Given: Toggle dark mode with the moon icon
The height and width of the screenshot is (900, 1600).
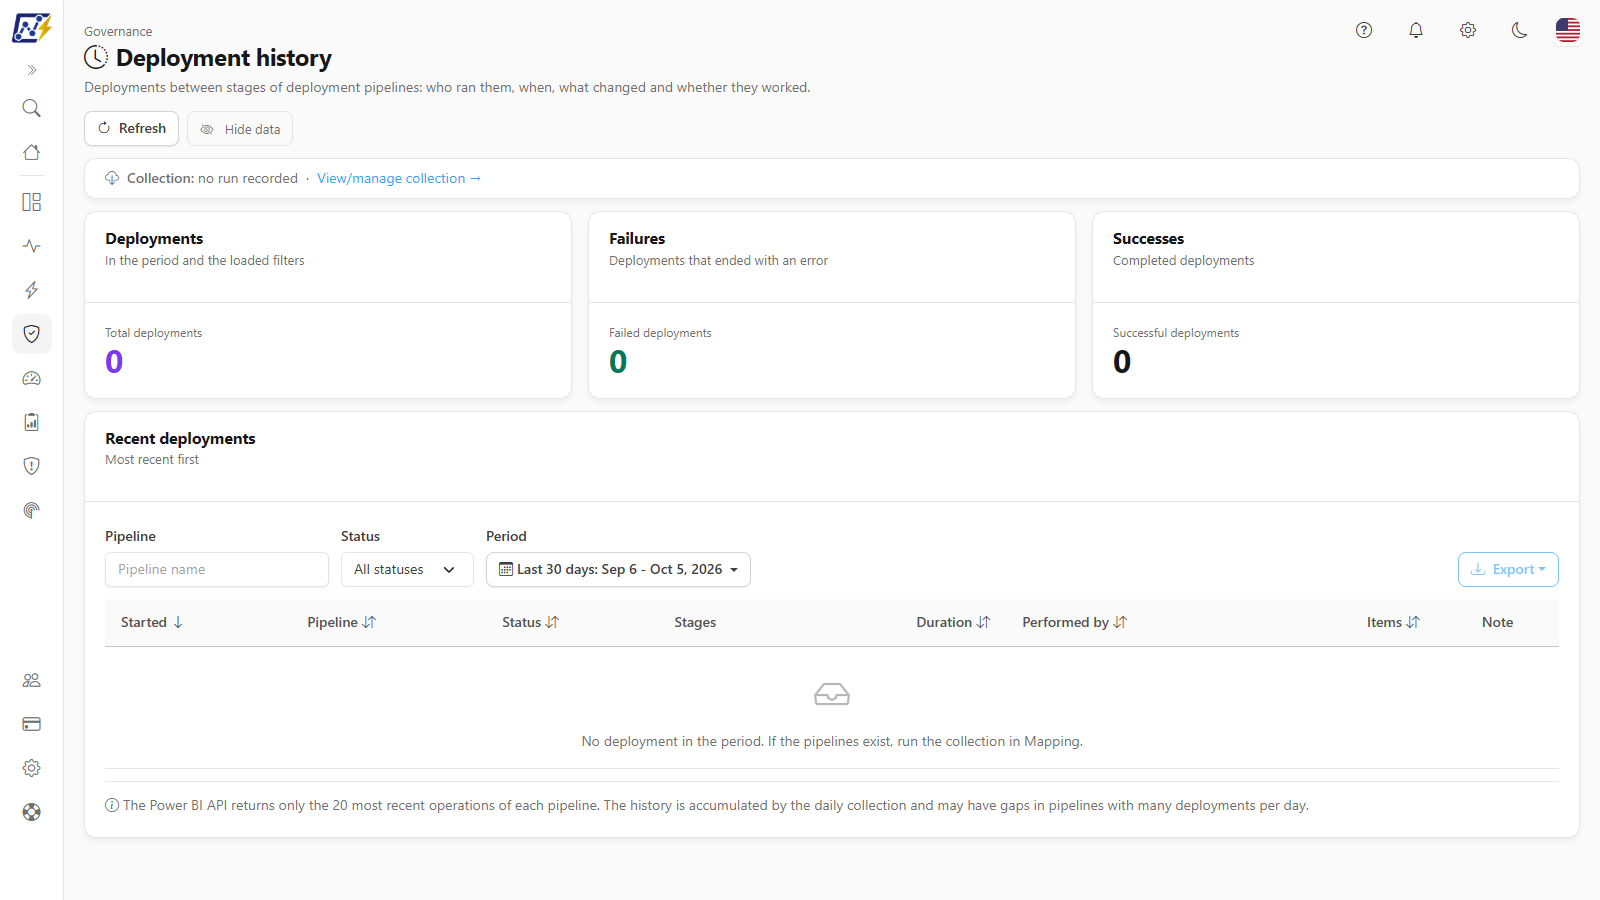Looking at the screenshot, I should [1520, 30].
